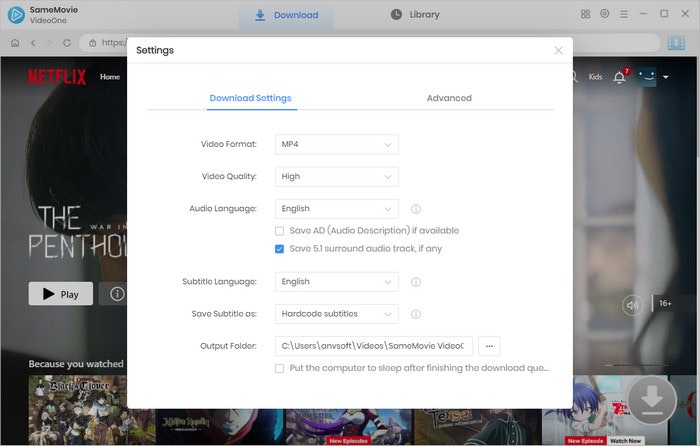Enable Save AD (Audio Description) checkbox
Image resolution: width=700 pixels, height=446 pixels.
pos(279,231)
